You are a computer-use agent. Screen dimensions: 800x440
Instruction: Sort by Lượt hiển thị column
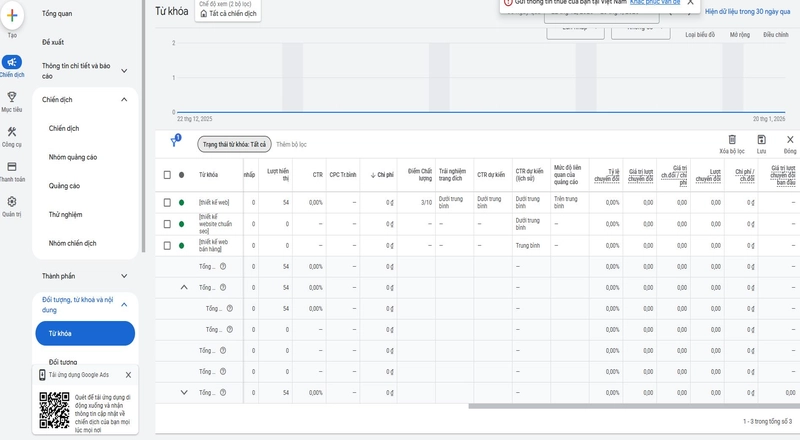click(278, 175)
